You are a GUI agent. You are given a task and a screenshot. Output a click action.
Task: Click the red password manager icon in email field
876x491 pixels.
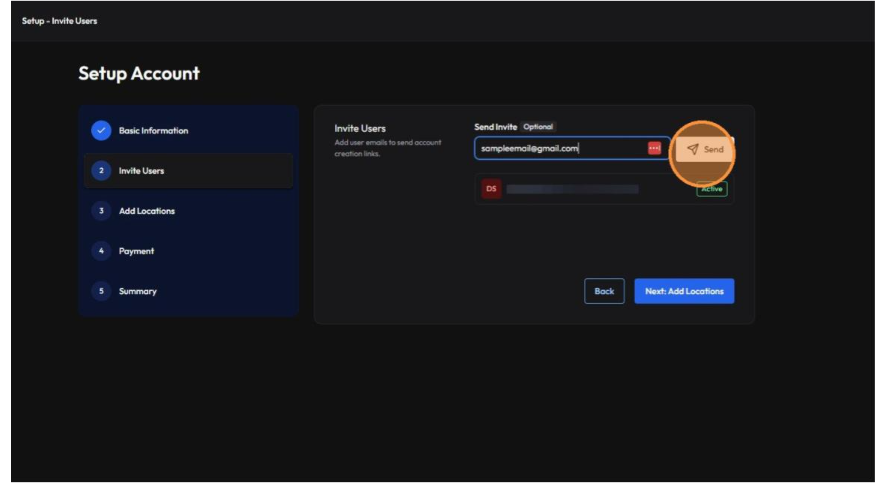click(x=654, y=148)
